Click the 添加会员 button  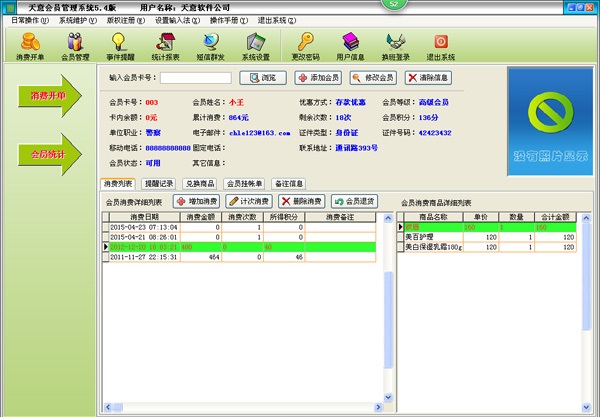pos(318,78)
